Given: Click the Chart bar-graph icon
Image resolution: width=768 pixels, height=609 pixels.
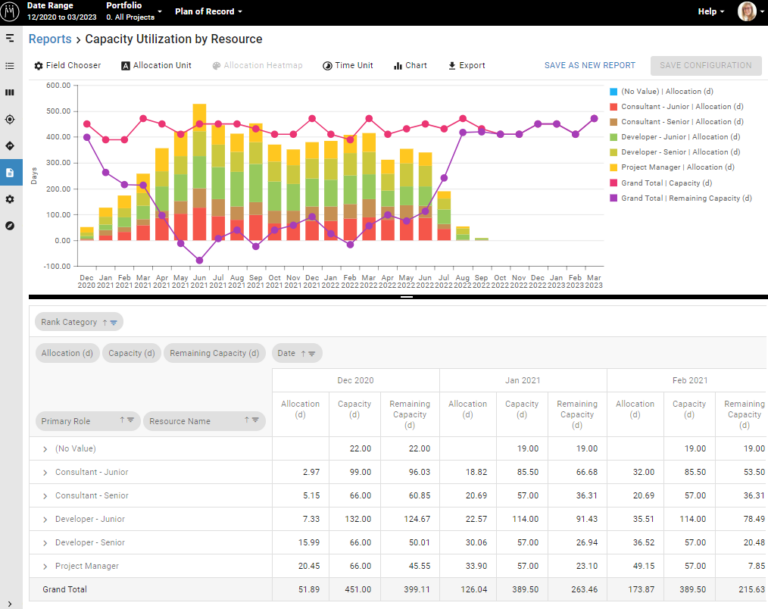Looking at the screenshot, I should tap(398, 66).
